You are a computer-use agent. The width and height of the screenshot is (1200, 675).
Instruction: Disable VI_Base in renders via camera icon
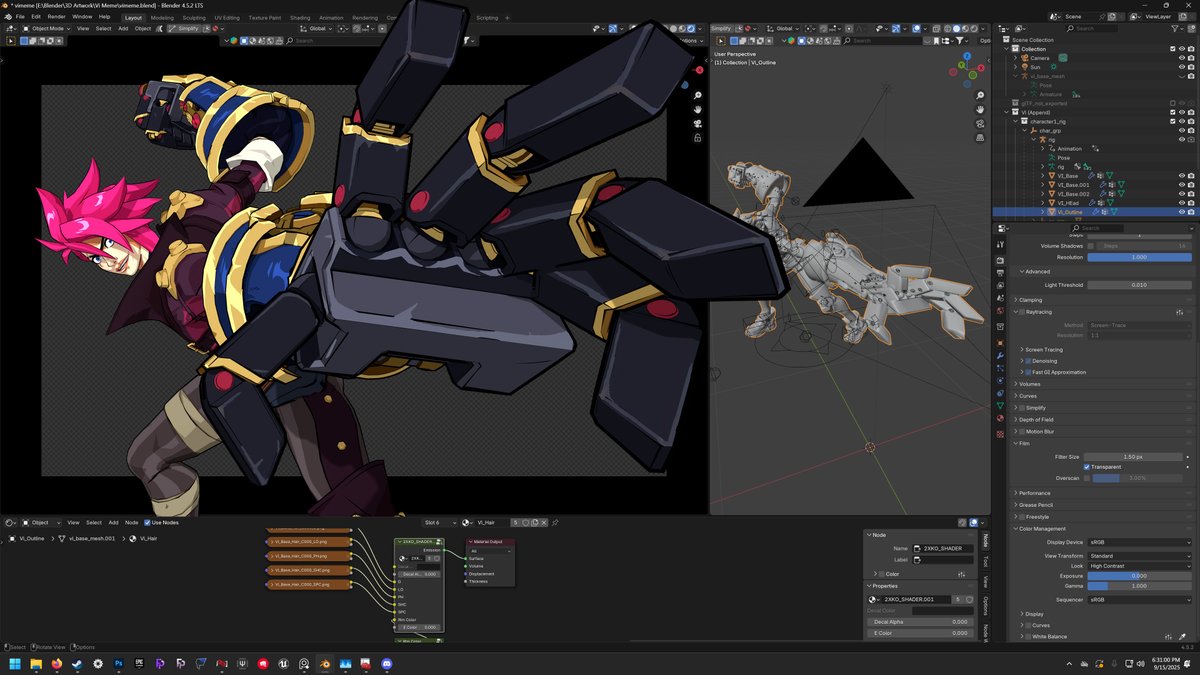coord(1191,176)
